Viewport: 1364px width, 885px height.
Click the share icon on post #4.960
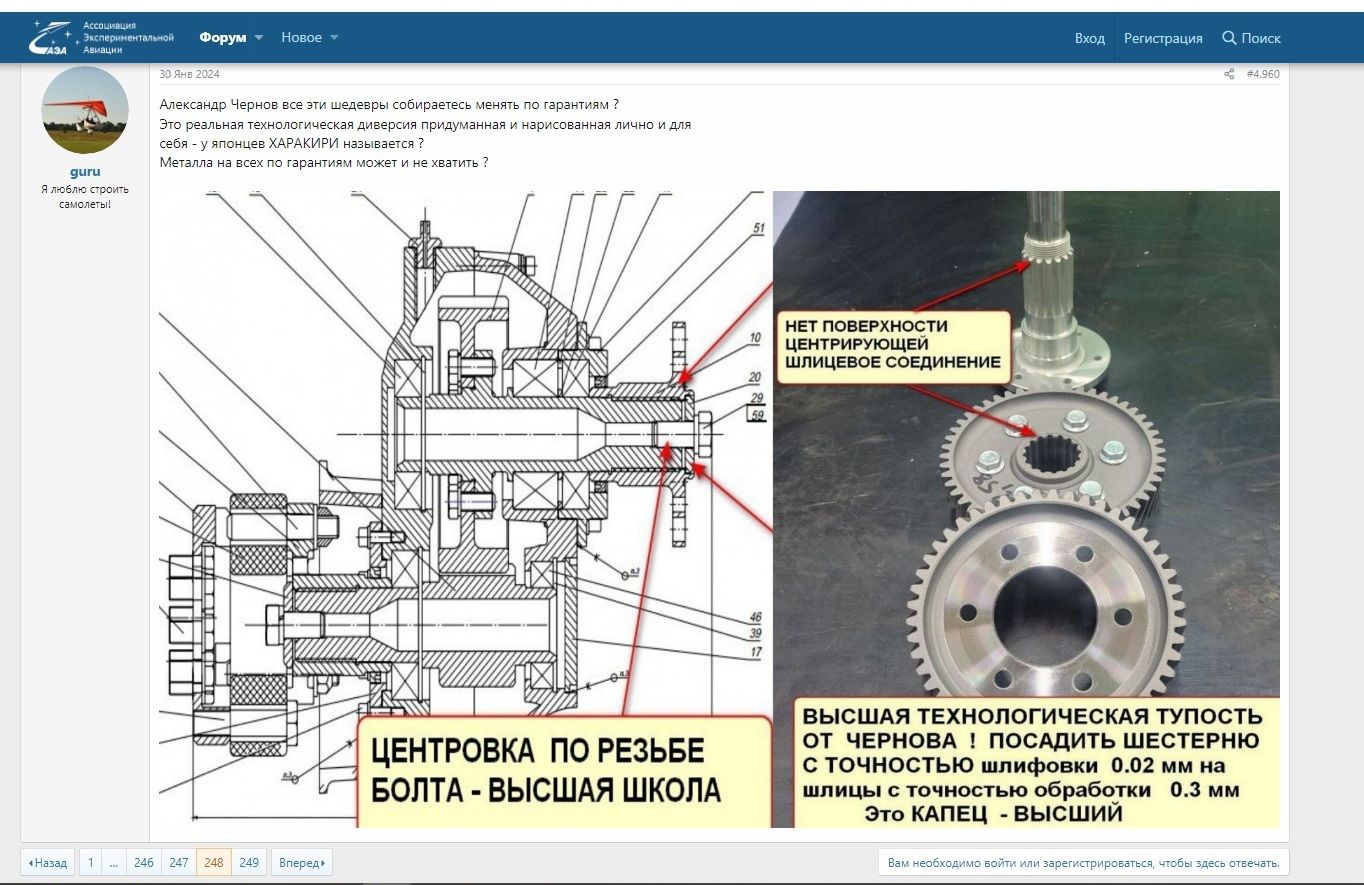tap(1230, 73)
